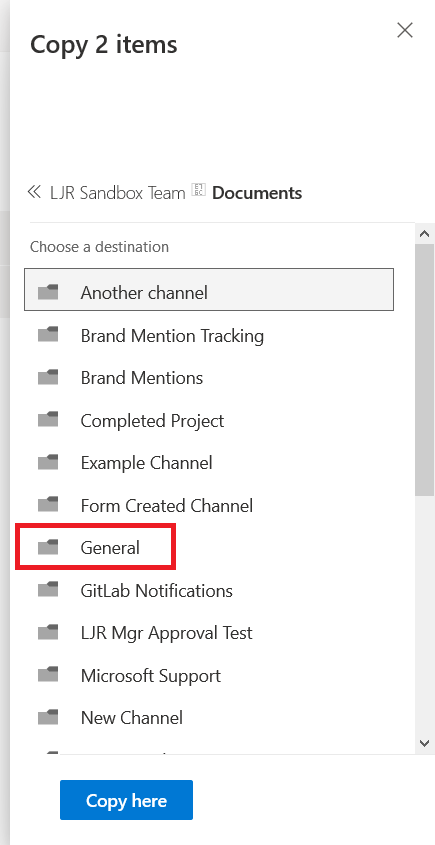Click the LJR Sandbox Team breadcrumb

[118, 192]
